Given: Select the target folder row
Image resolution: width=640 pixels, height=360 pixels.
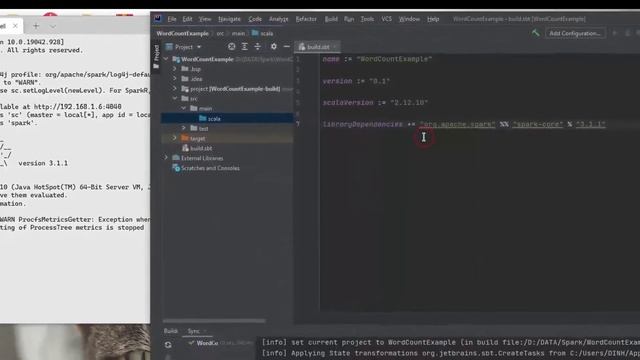Looking at the screenshot, I should 227,138.
